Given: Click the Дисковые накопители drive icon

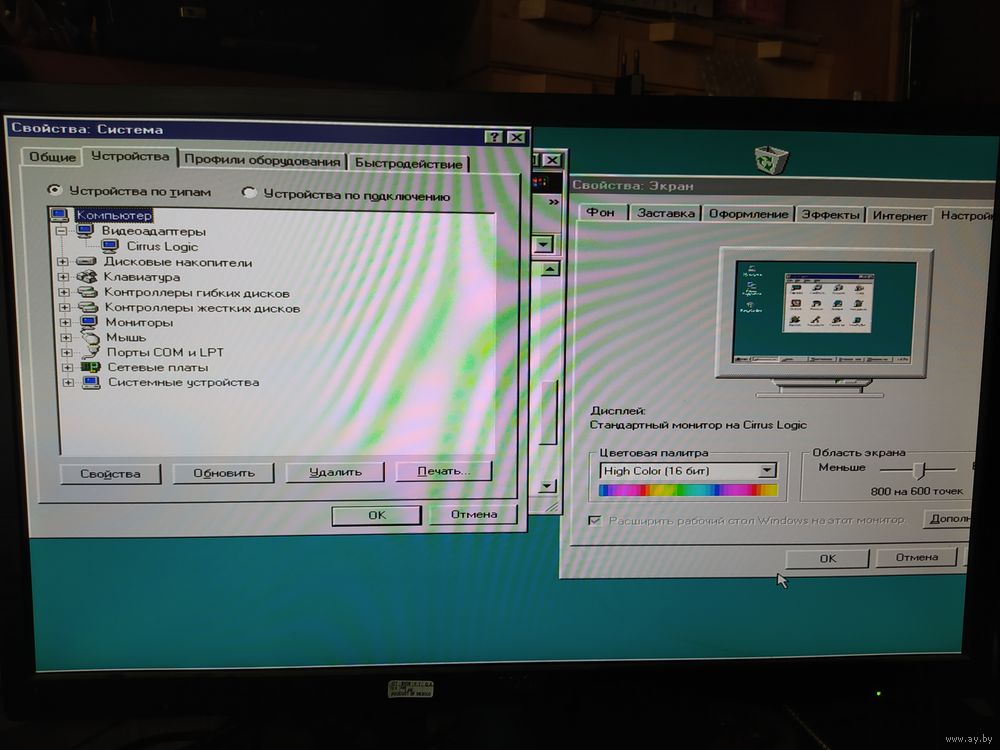Looking at the screenshot, I should pos(86,261).
